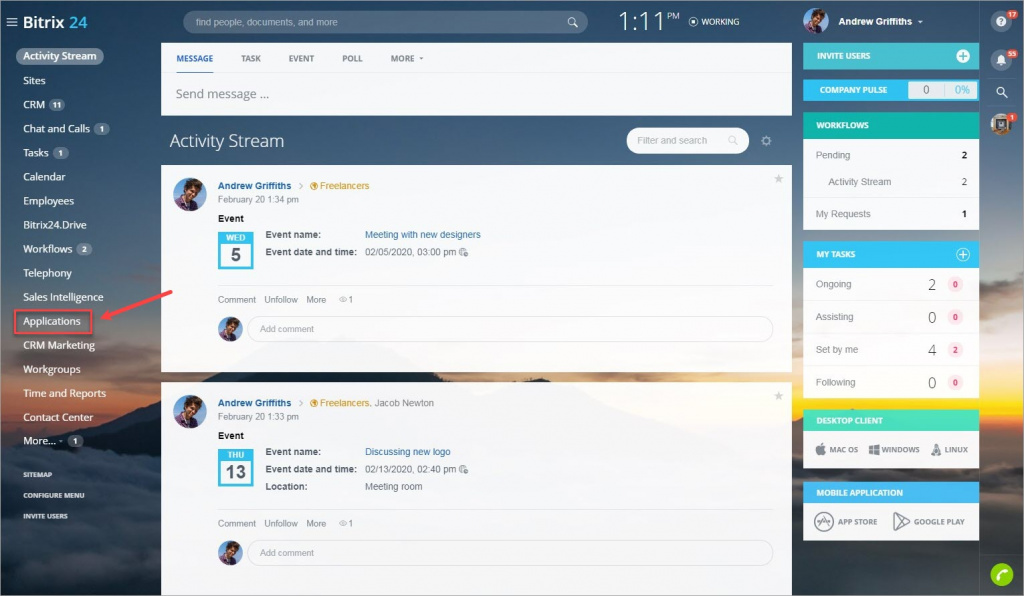Click Unfollow on first post

click(281, 300)
